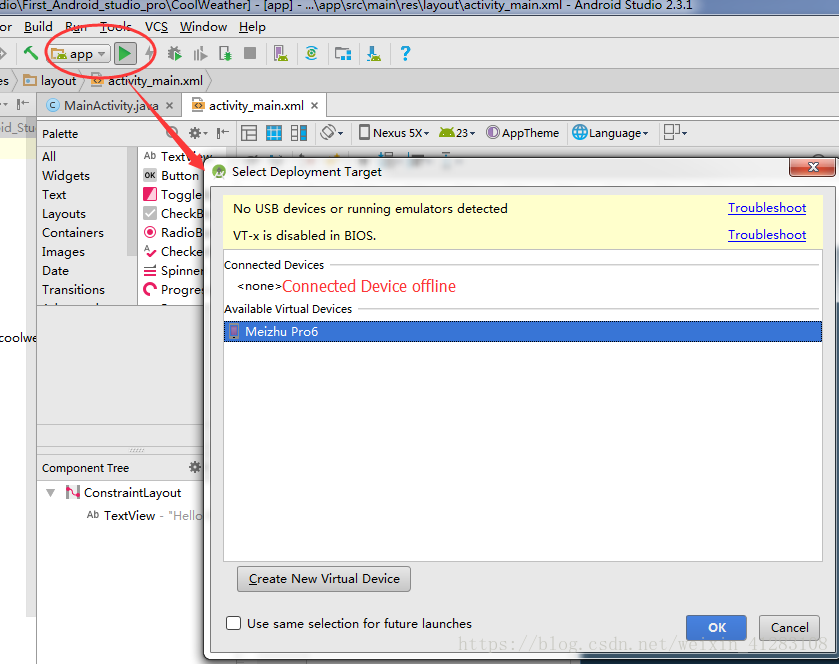Click the layout folder breadcrumb
The width and height of the screenshot is (839, 664).
click(50, 81)
